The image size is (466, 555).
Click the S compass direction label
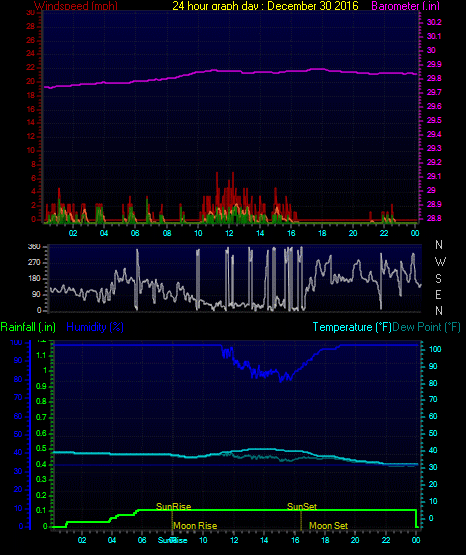(438, 279)
